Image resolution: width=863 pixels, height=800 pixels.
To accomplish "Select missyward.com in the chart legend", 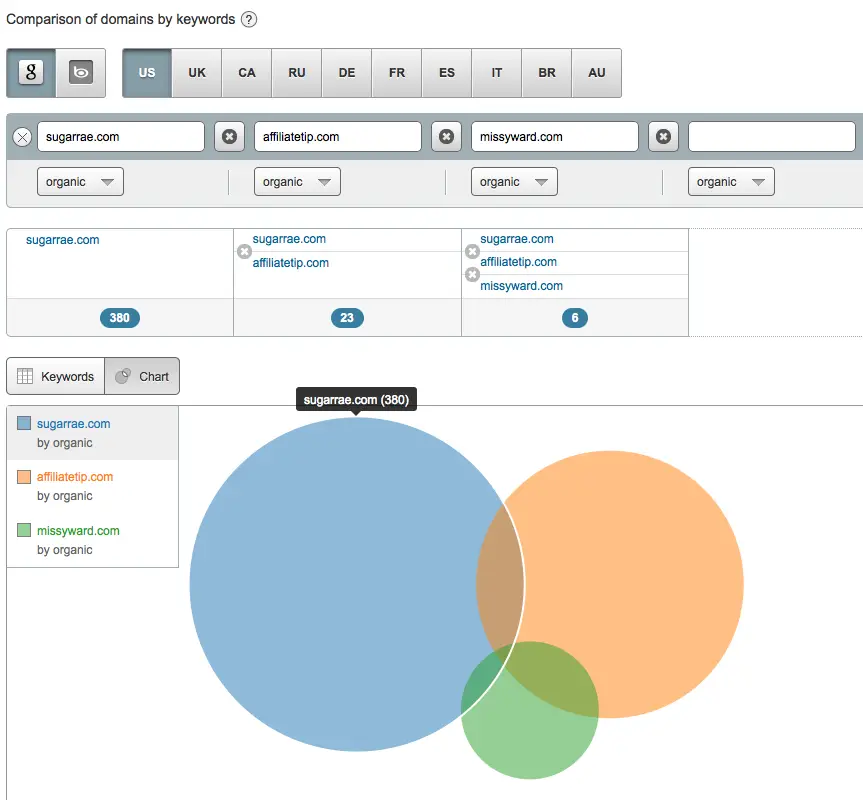I will (x=92, y=540).
